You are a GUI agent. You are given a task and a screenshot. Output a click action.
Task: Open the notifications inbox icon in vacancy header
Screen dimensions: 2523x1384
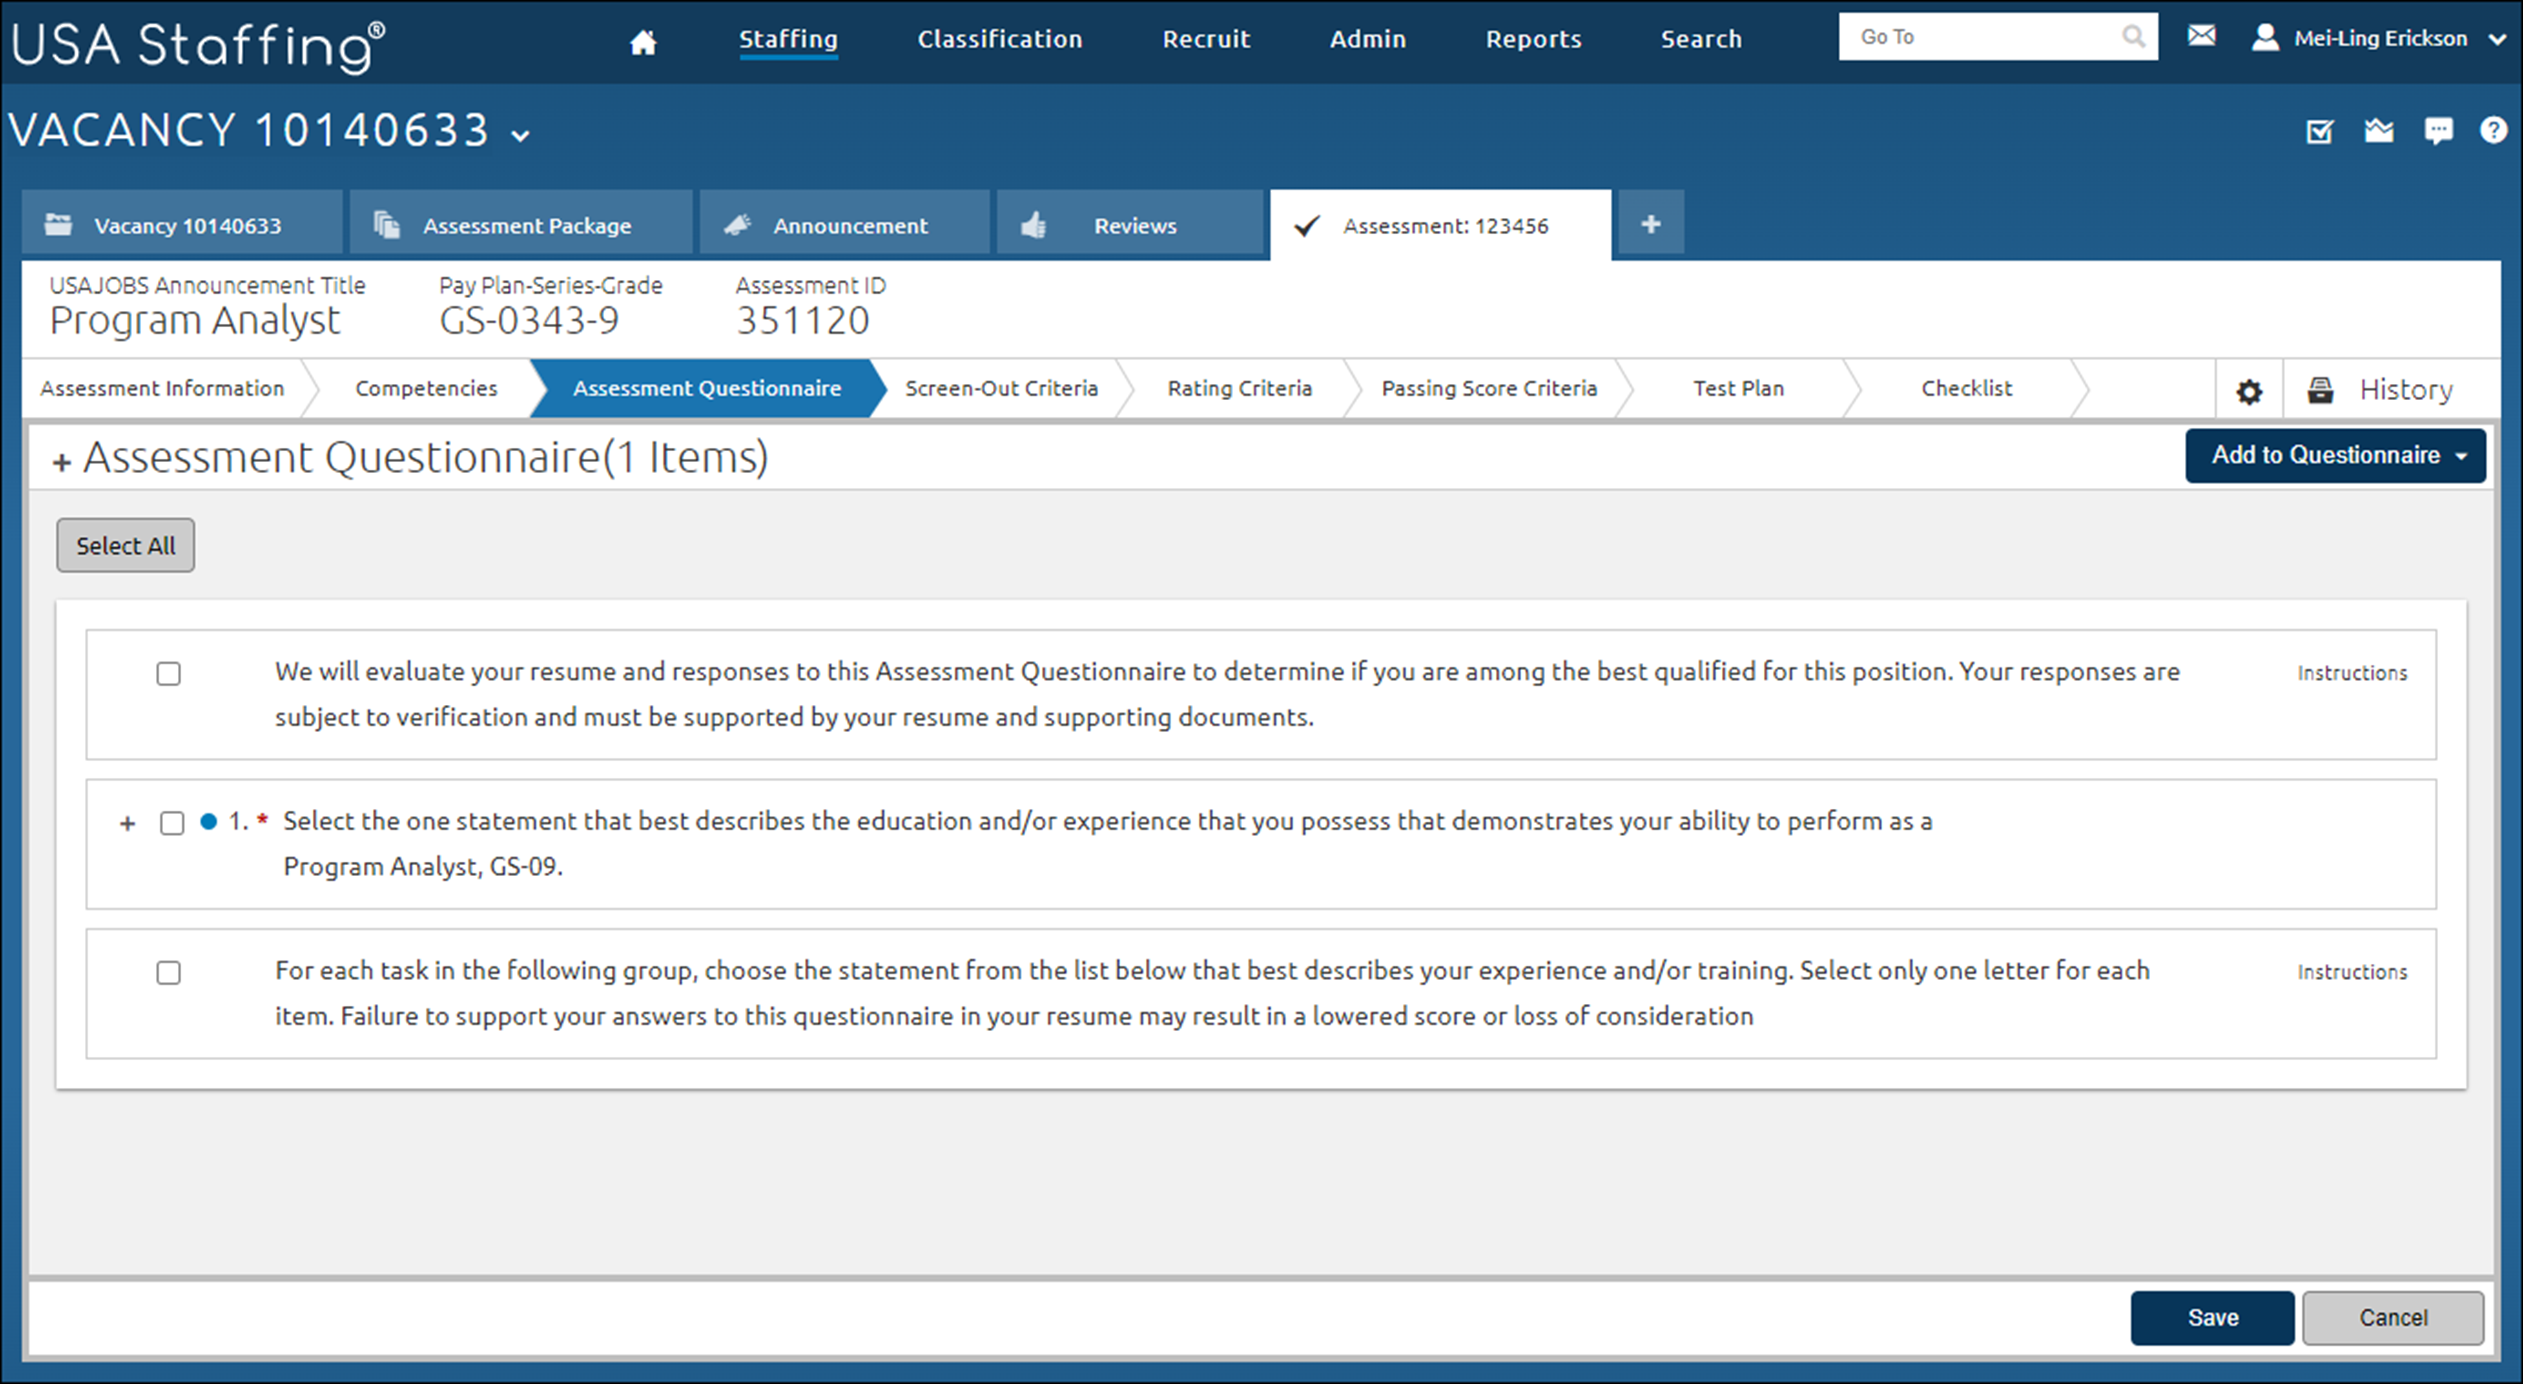(x=2379, y=130)
